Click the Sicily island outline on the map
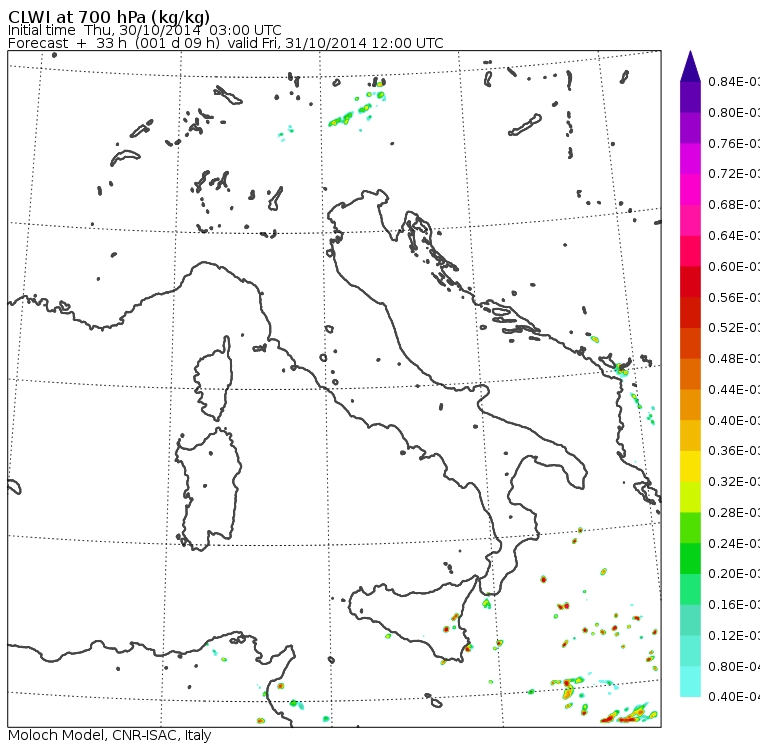 412,618
